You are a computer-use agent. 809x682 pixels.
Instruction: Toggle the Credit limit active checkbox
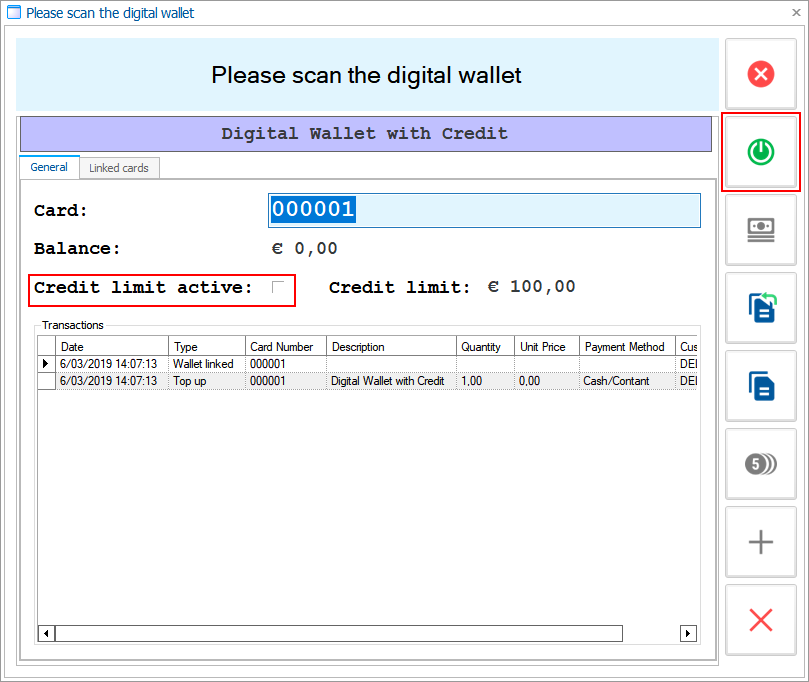[278, 288]
